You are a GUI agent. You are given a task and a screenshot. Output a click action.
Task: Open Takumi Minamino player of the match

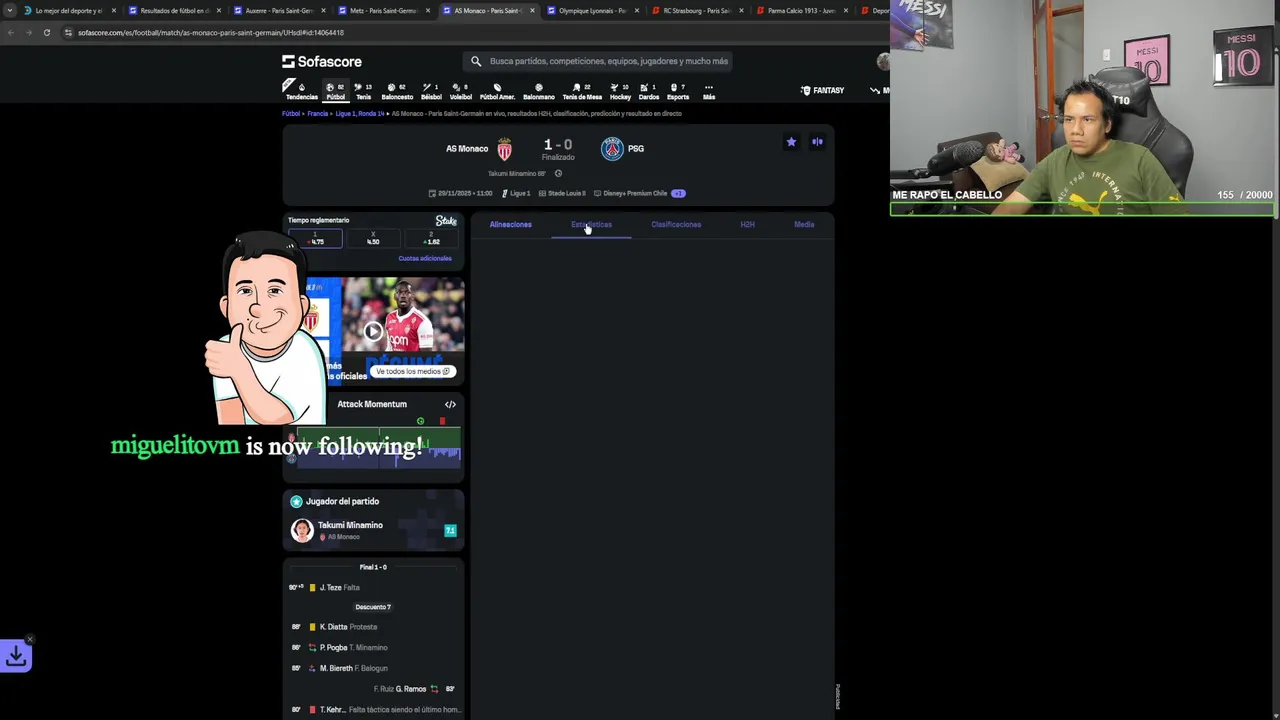[x=373, y=530]
